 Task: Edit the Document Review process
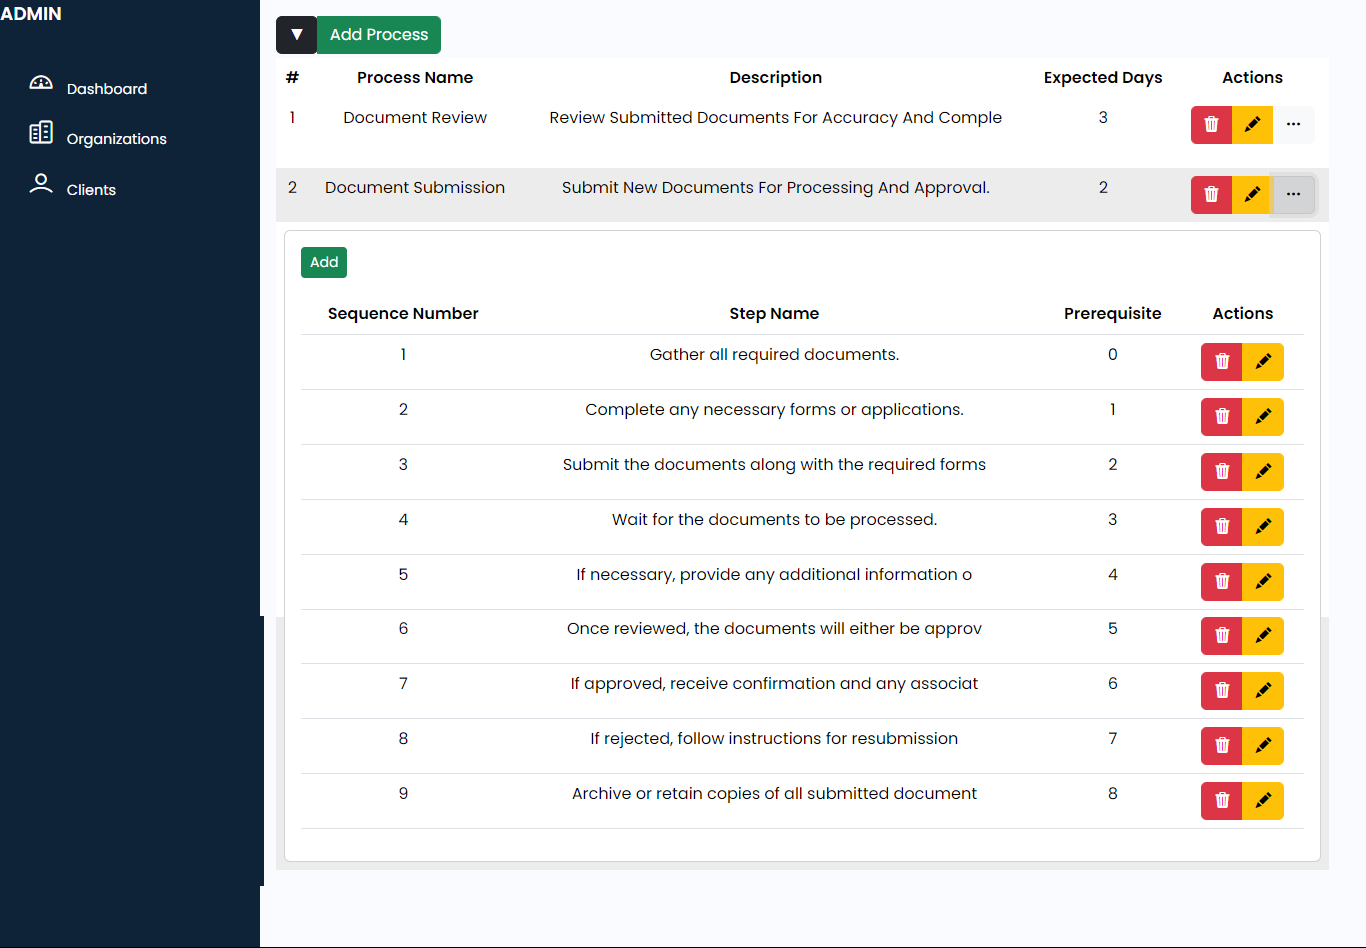click(x=1252, y=125)
